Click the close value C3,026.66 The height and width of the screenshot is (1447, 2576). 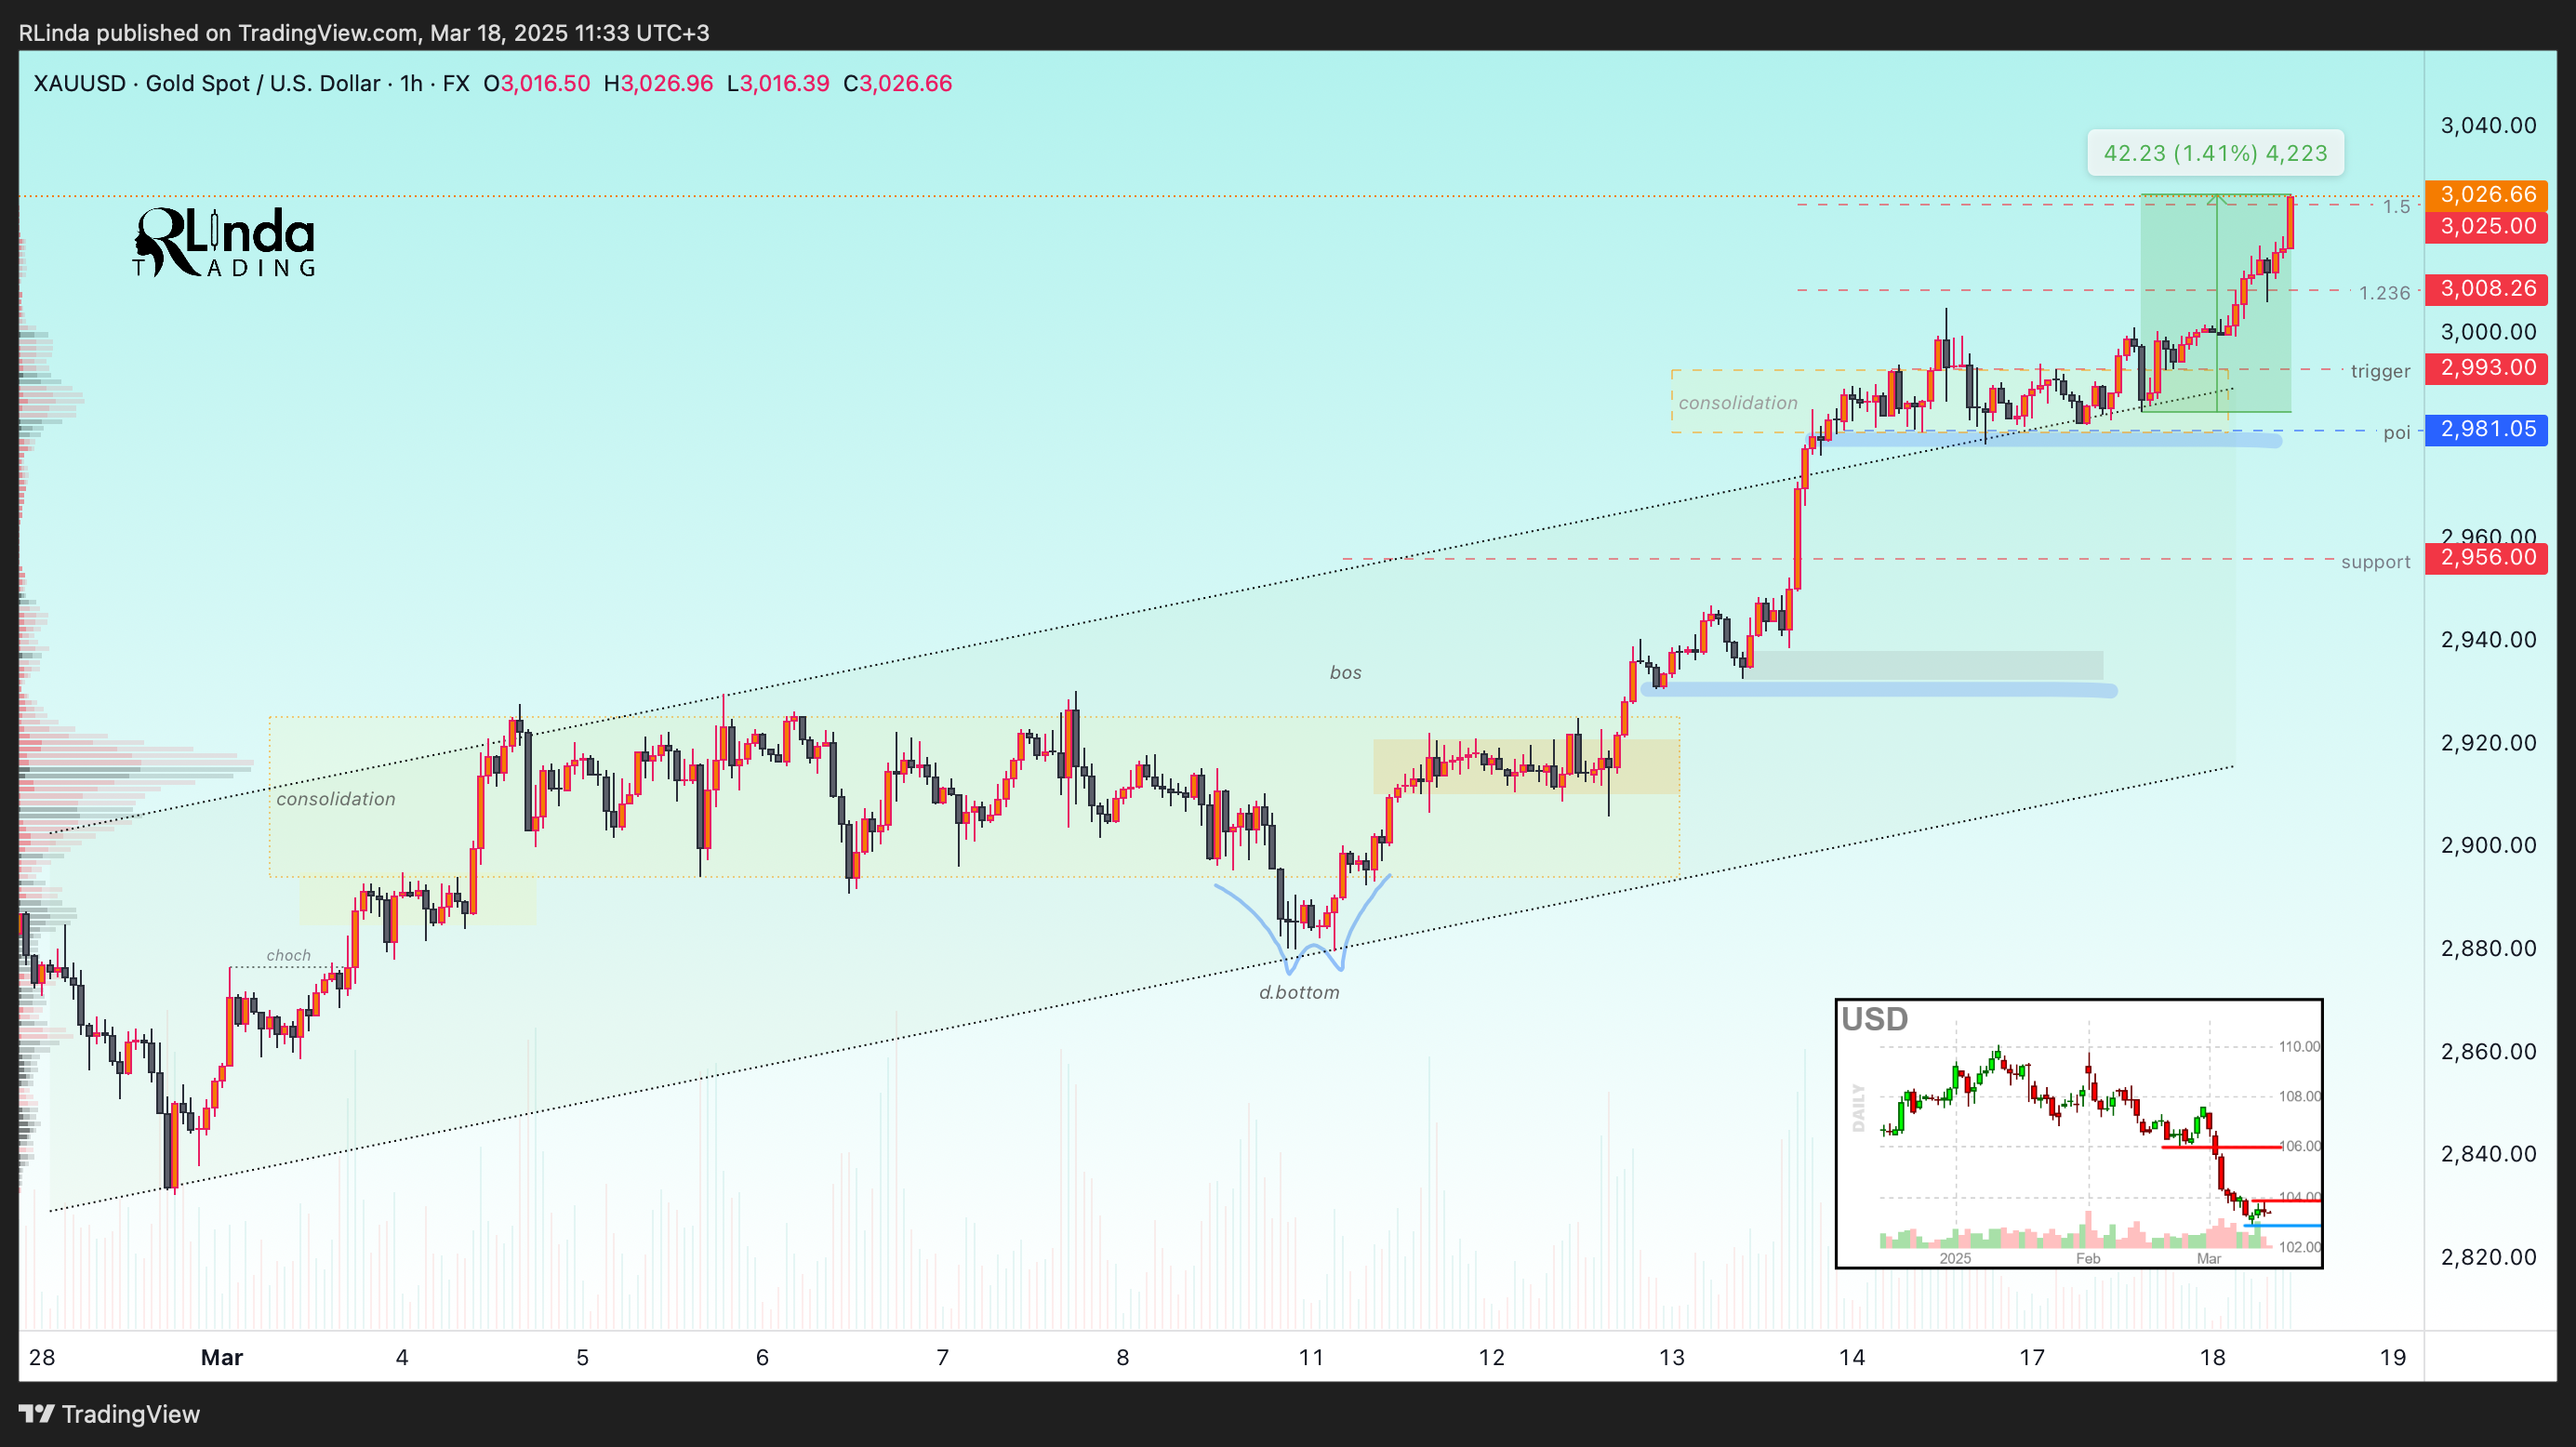pyautogui.click(x=897, y=83)
